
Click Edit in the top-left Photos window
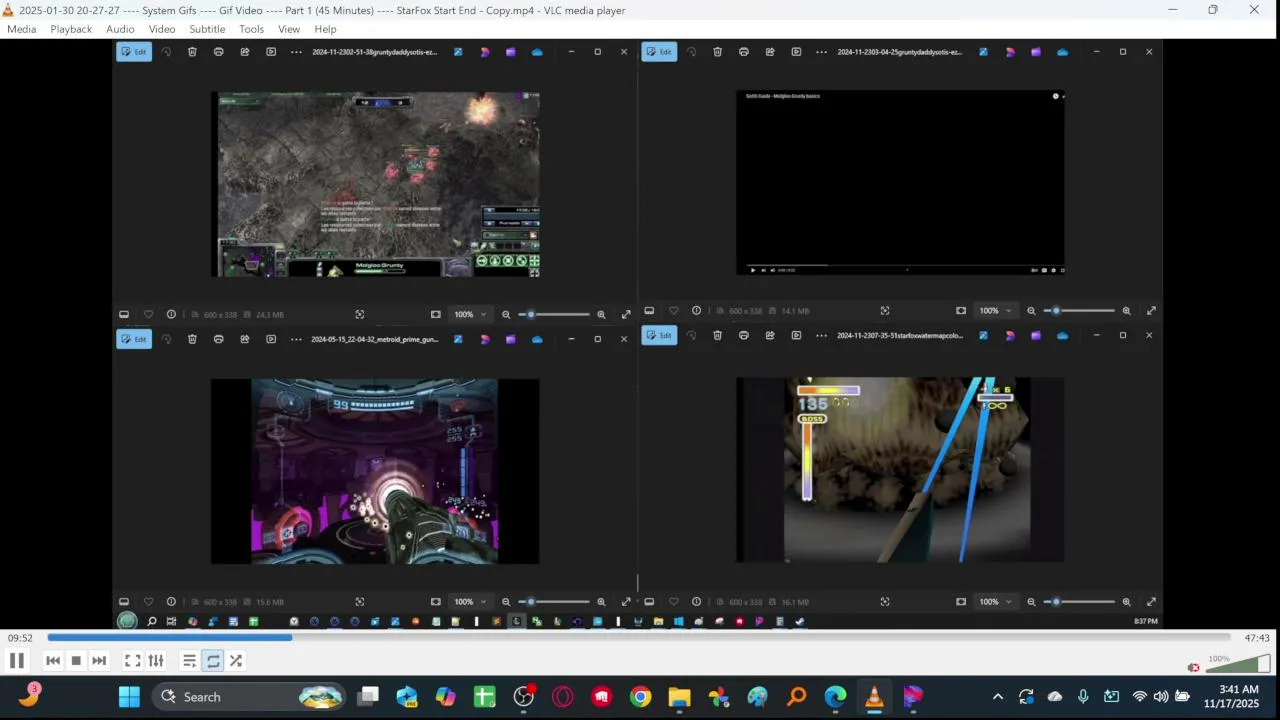tap(134, 52)
